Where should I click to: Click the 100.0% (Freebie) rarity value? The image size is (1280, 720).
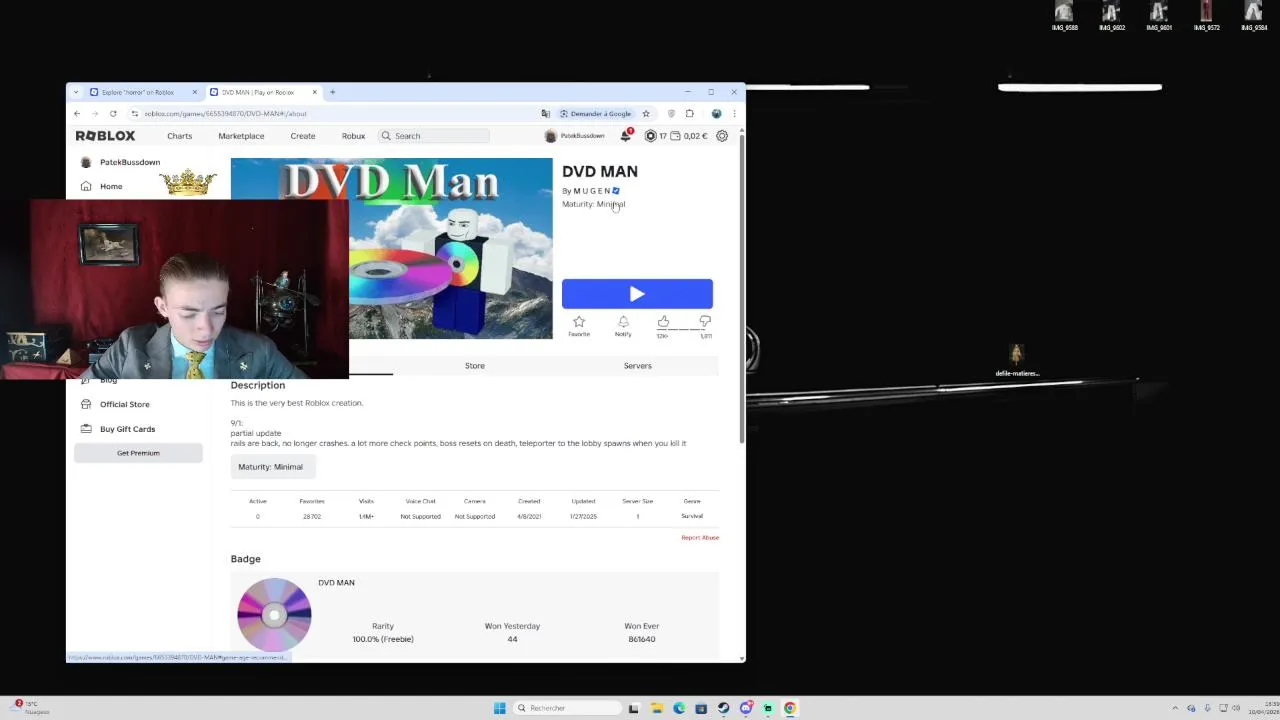click(383, 639)
